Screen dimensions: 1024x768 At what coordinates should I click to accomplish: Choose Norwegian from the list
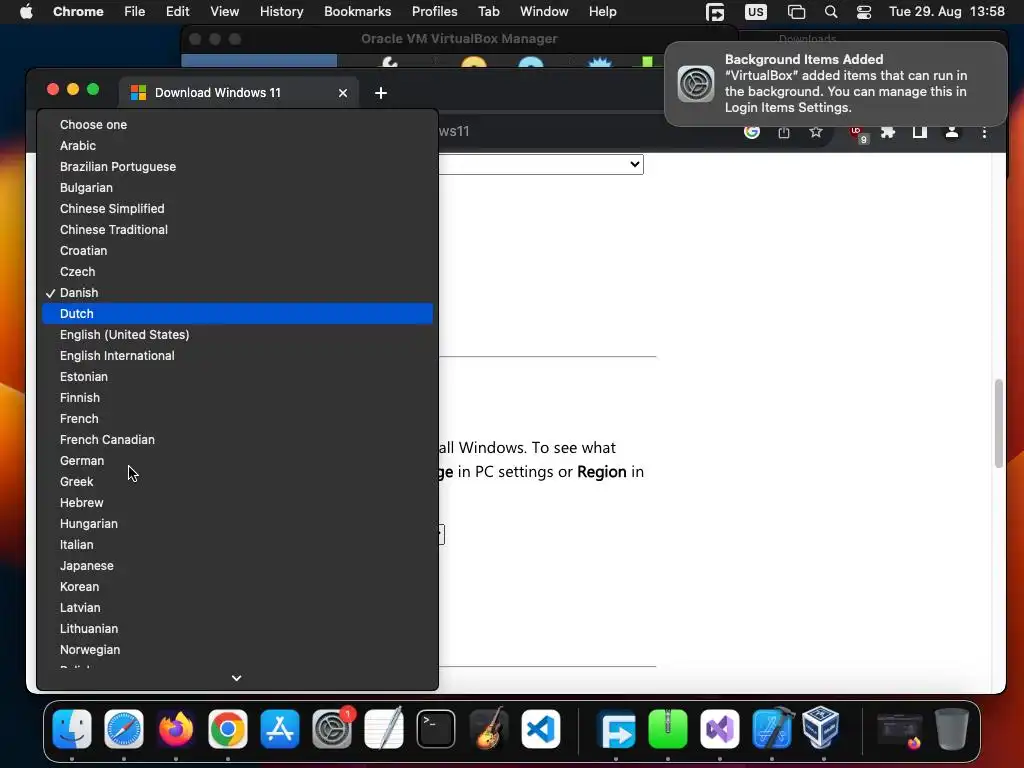tap(237, 650)
